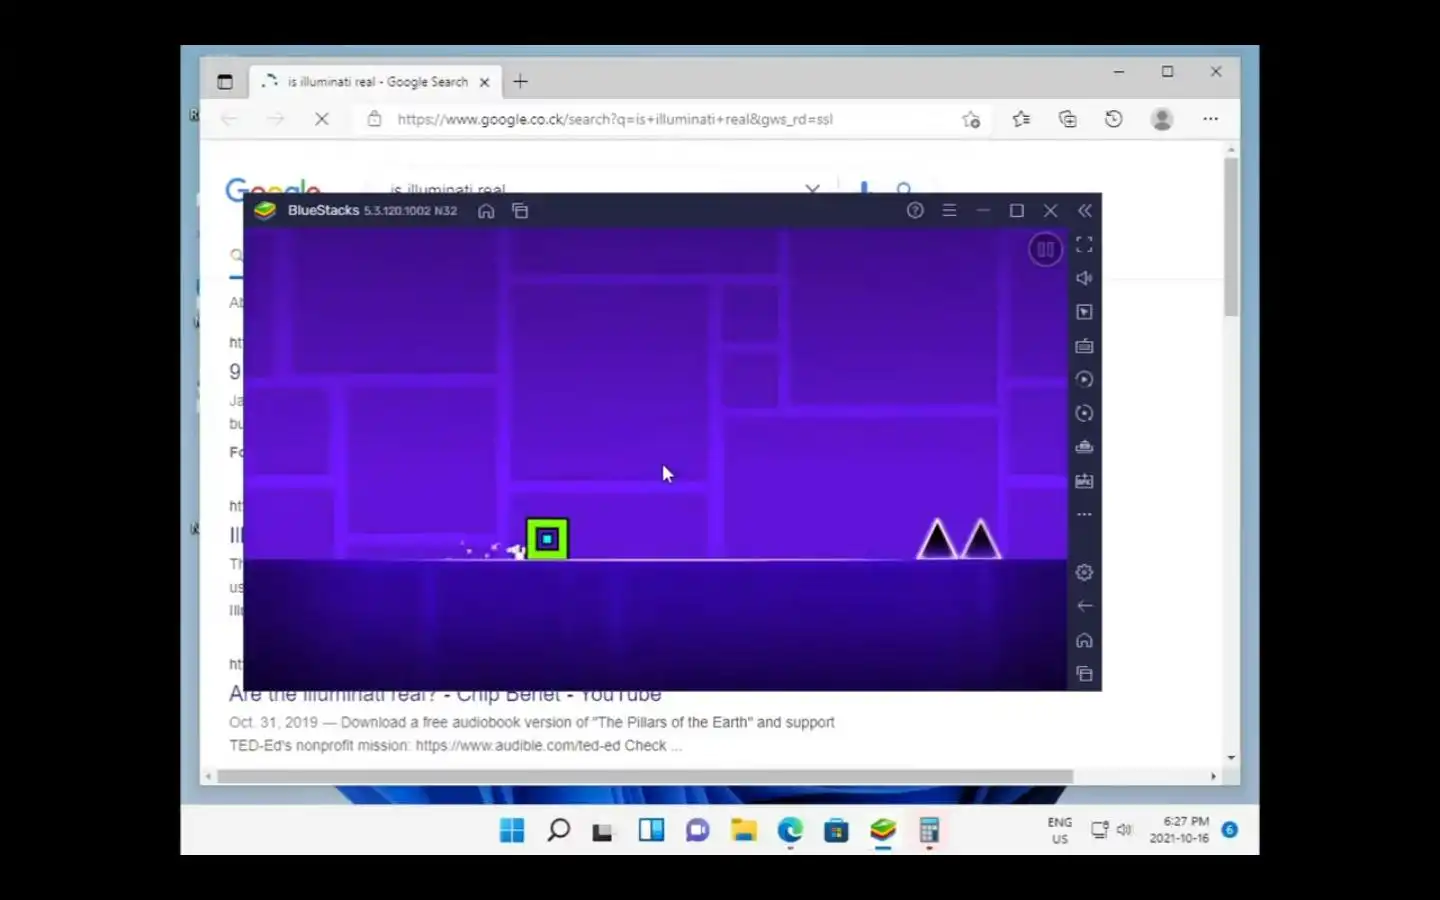This screenshot has width=1440, height=900.
Task: Close the BlueStacks window
Action: click(1050, 210)
